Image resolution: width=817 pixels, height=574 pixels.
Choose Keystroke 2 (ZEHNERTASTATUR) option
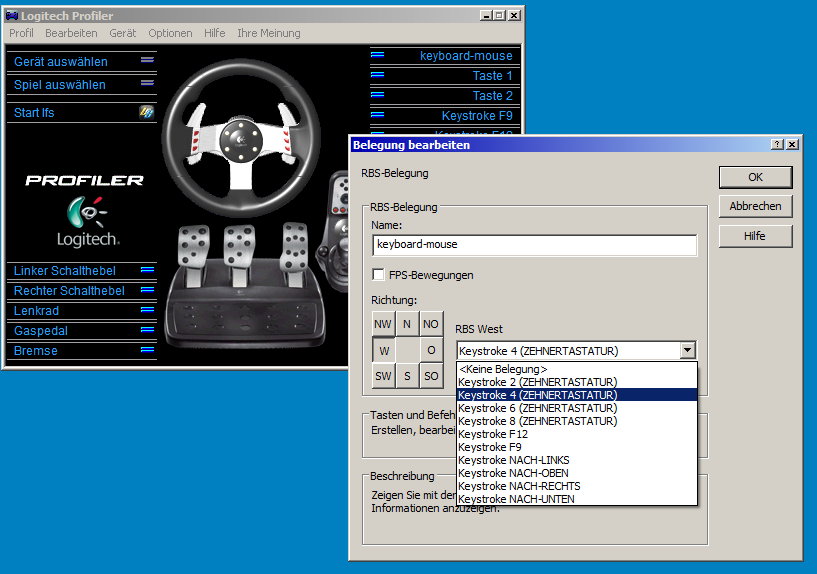[x=577, y=382]
